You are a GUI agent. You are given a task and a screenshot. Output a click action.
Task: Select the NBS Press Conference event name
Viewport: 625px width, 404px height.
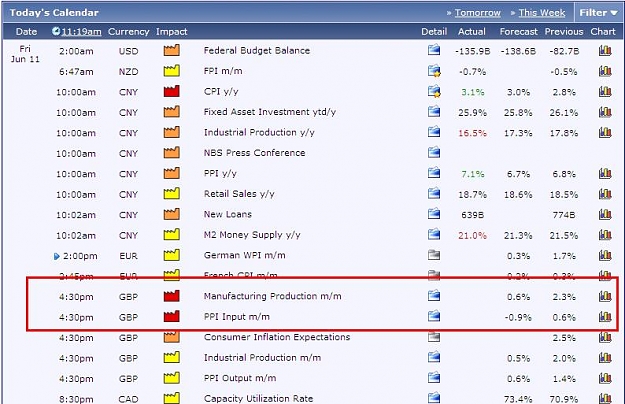click(x=254, y=153)
